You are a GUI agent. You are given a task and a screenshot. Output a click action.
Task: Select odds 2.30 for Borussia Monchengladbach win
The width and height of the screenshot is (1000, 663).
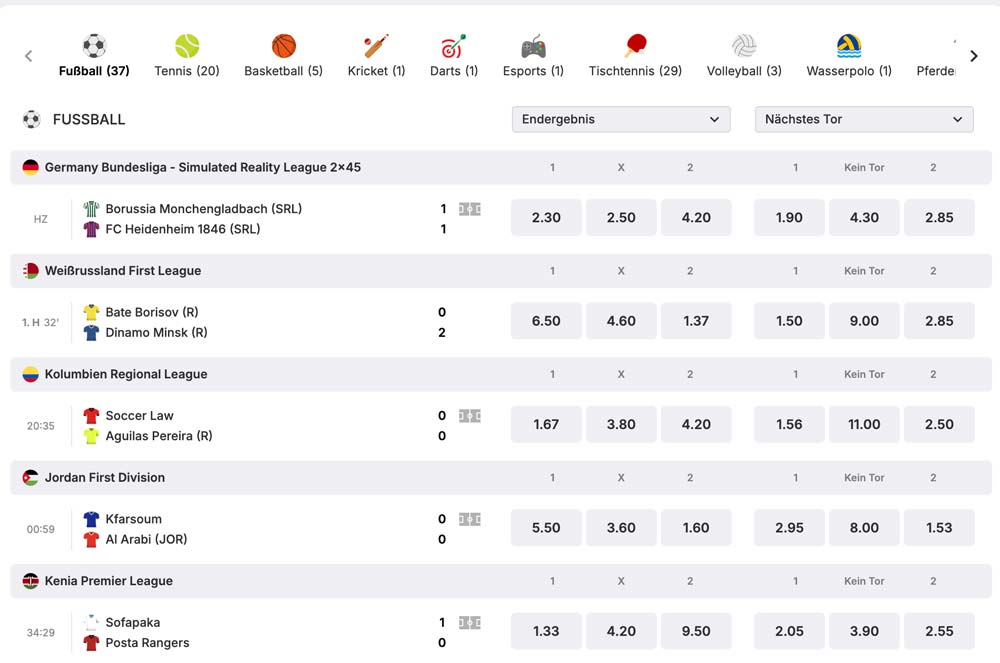[545, 217]
